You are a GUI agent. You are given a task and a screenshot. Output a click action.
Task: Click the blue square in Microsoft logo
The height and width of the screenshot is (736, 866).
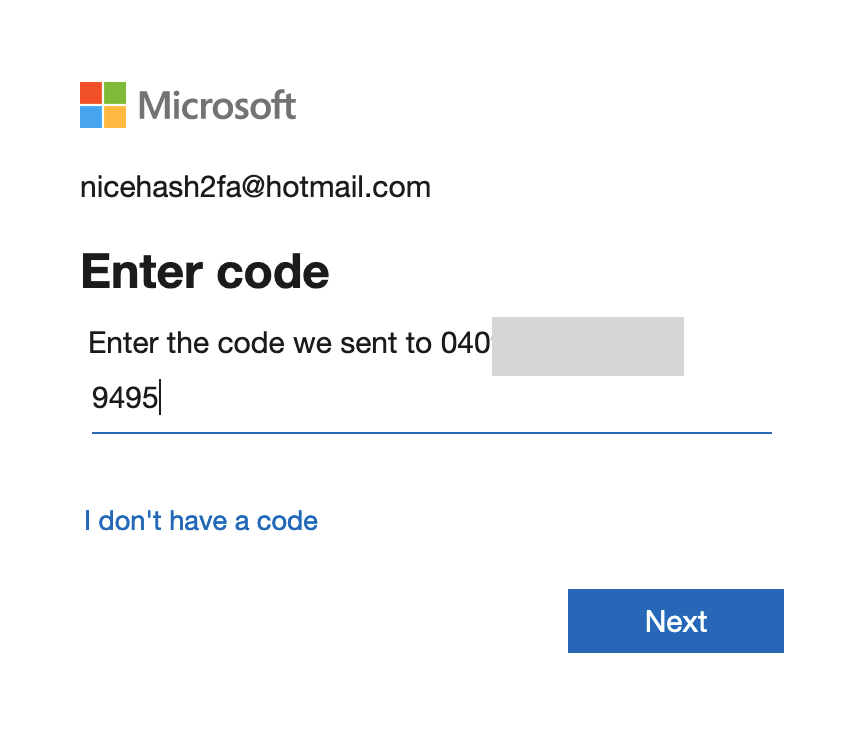[x=91, y=117]
